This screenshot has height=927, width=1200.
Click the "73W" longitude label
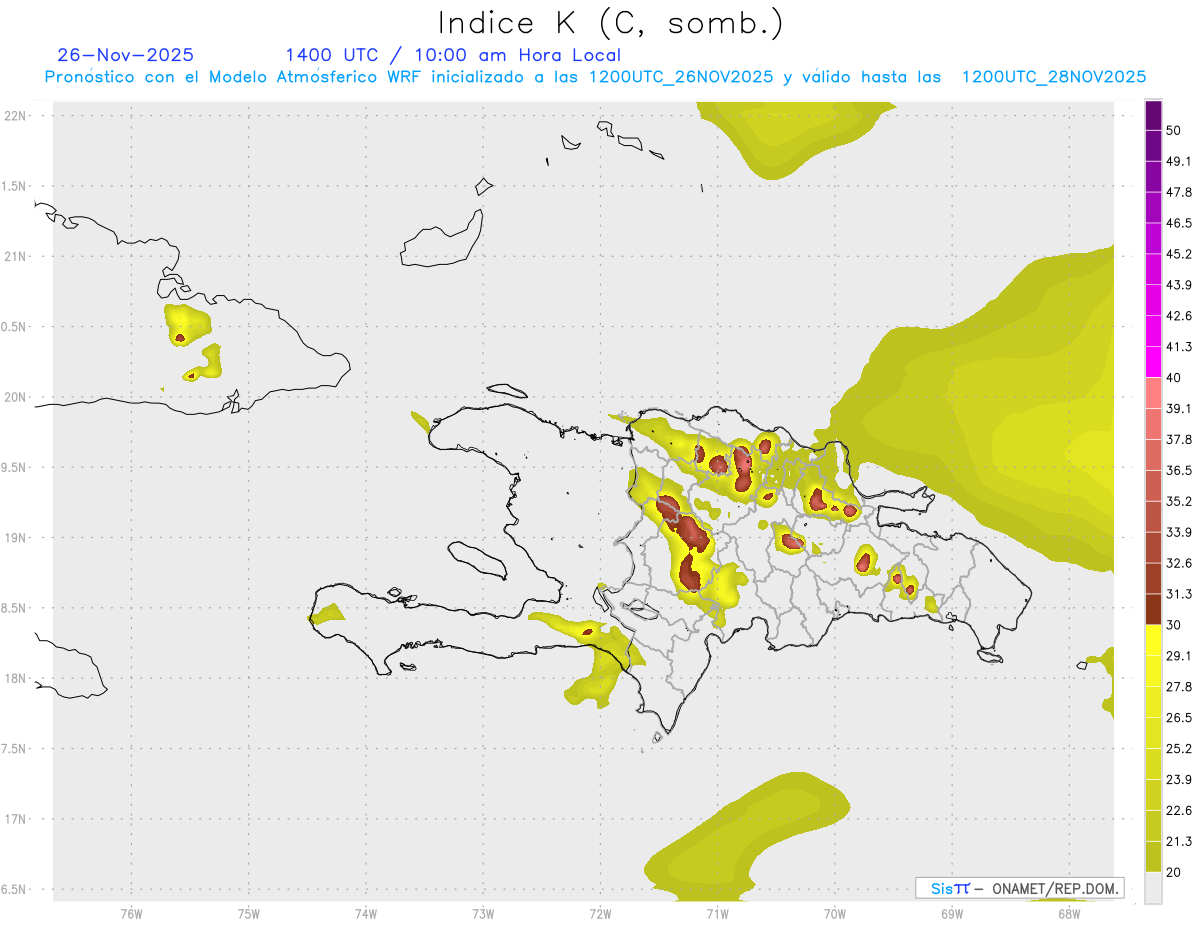[483, 913]
